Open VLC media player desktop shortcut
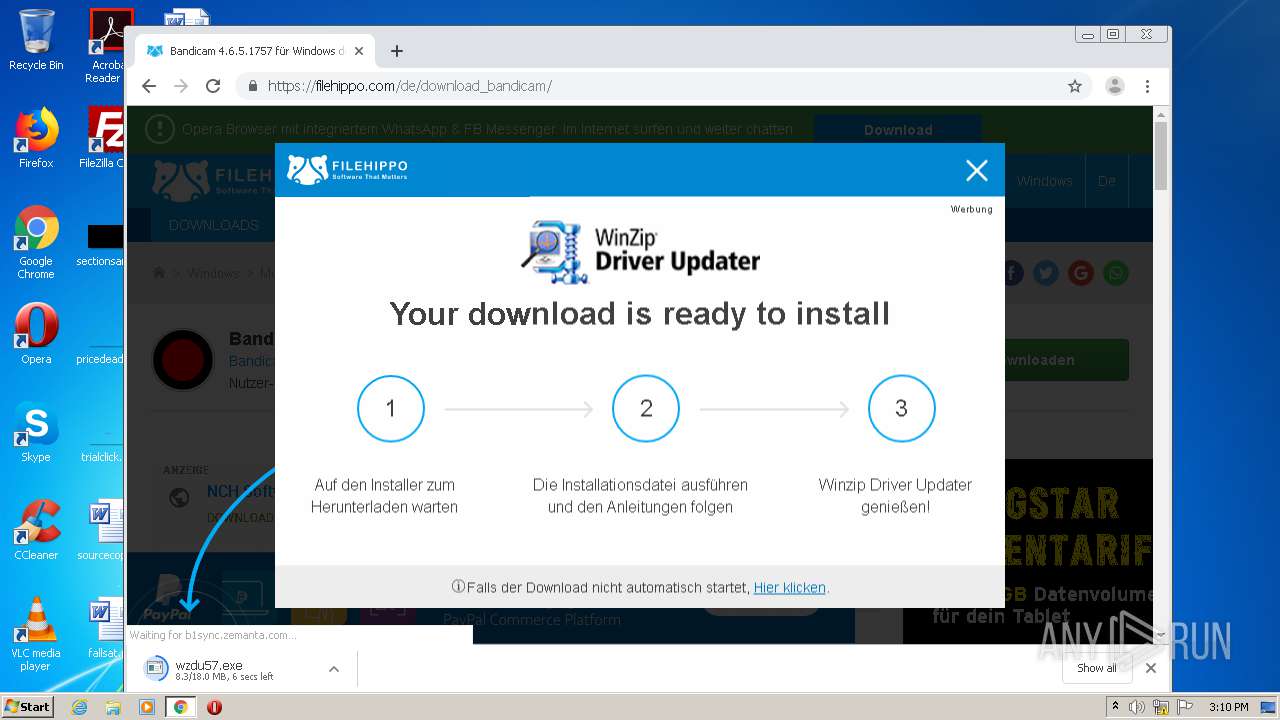The width and height of the screenshot is (1280, 720). coord(36,634)
